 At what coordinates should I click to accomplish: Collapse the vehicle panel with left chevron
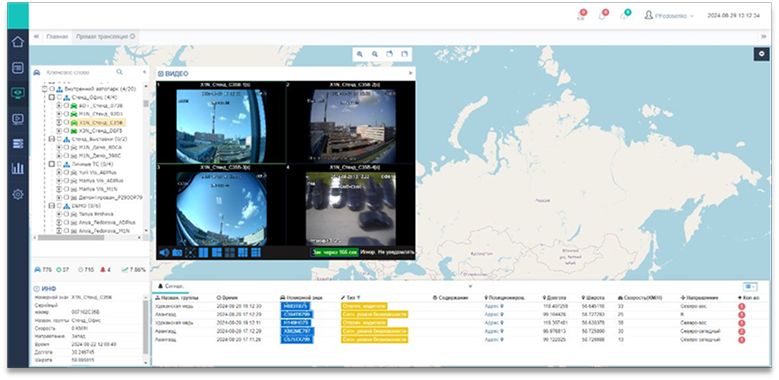pos(145,72)
